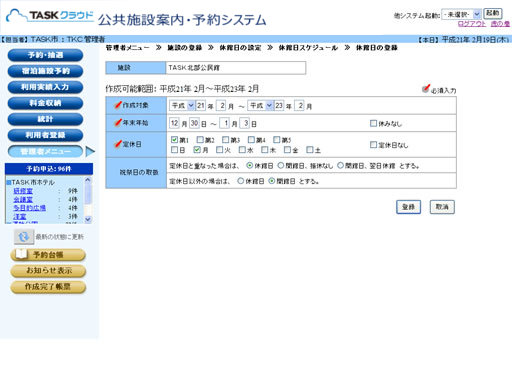Open the 洋室 reservation link
The width and height of the screenshot is (512, 384).
(20, 216)
